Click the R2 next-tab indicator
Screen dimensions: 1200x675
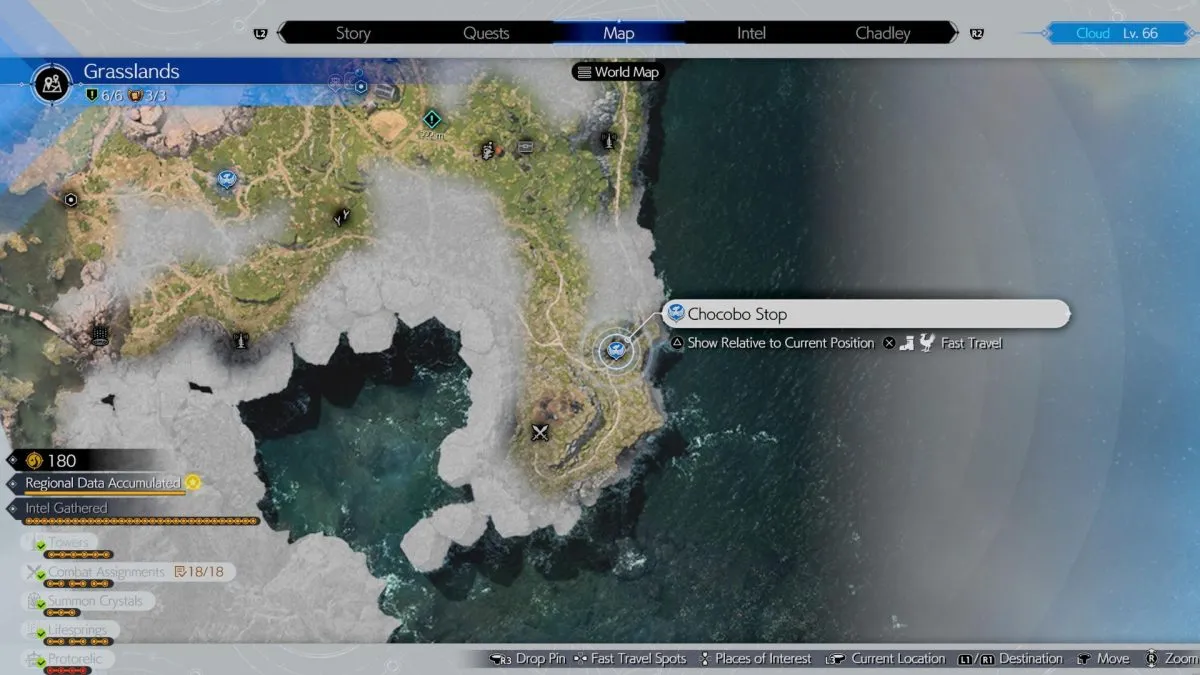(976, 33)
